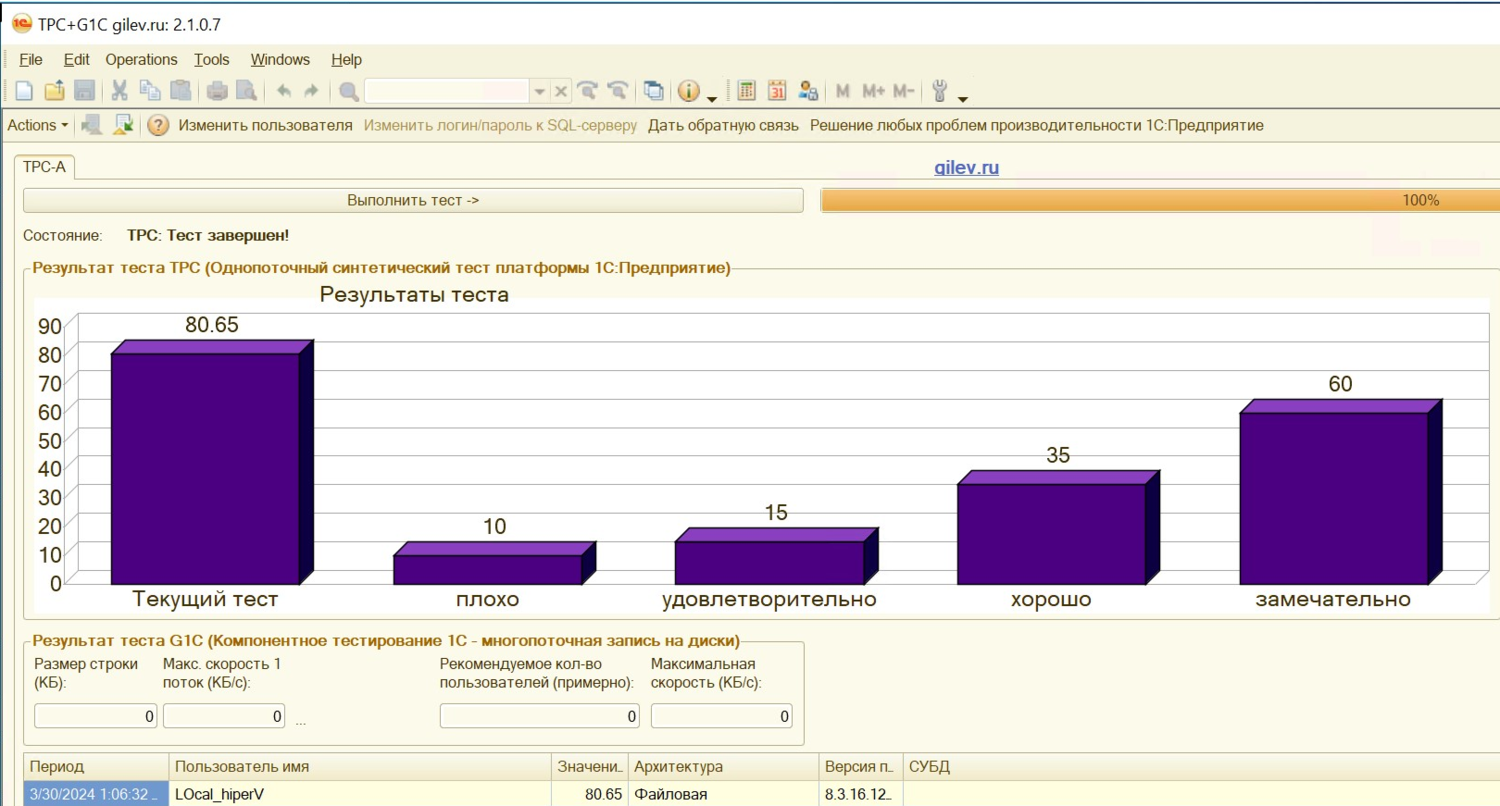The height and width of the screenshot is (806, 1500).
Task: Click the user with lock icon
Action: click(809, 91)
